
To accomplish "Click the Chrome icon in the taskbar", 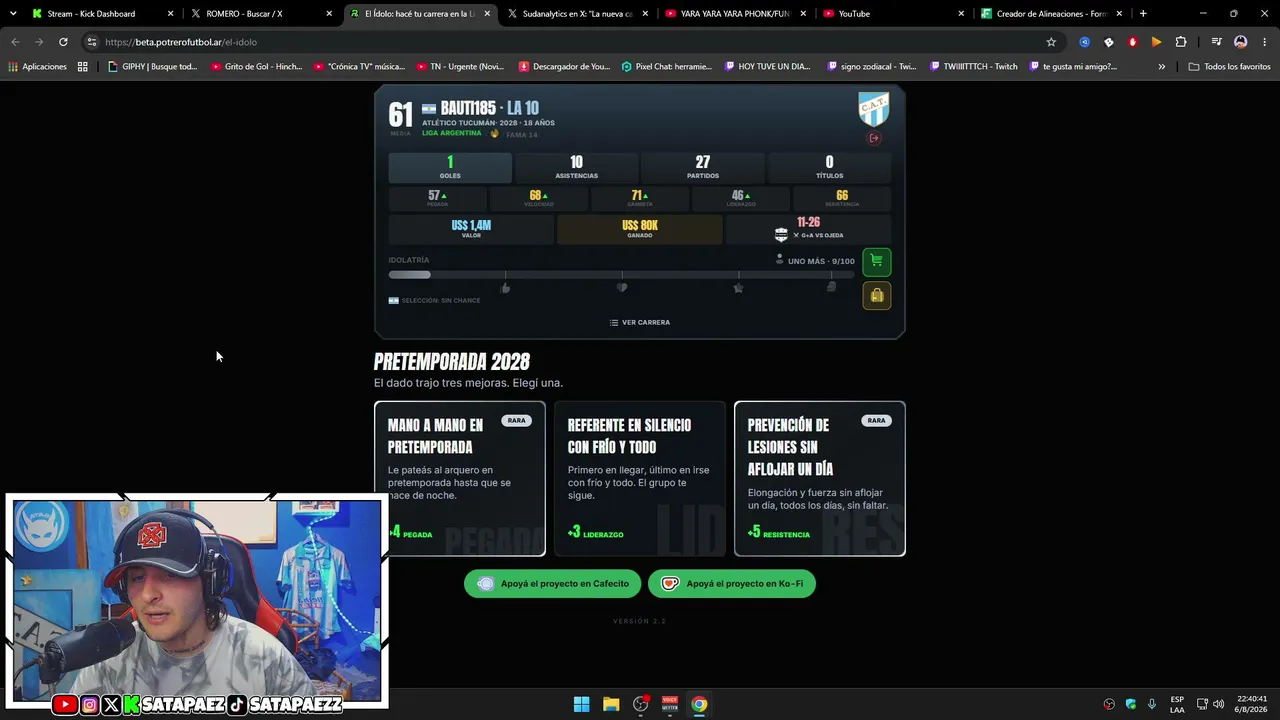I will pyautogui.click(x=699, y=704).
